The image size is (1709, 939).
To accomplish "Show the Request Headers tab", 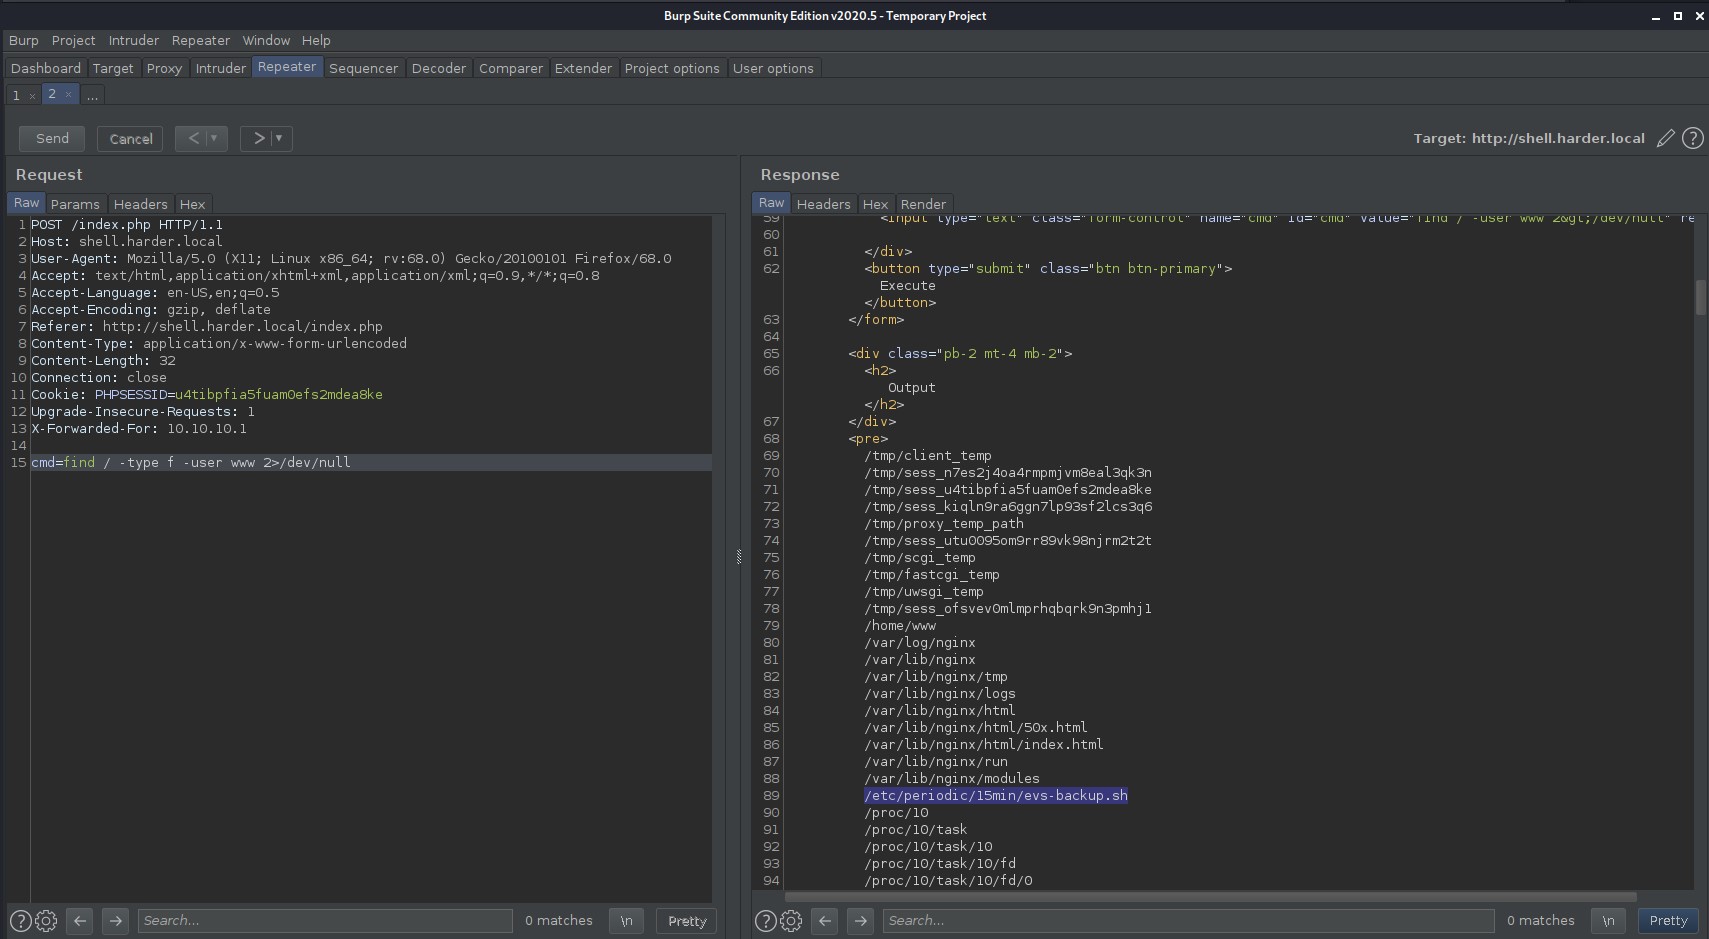I will [140, 204].
